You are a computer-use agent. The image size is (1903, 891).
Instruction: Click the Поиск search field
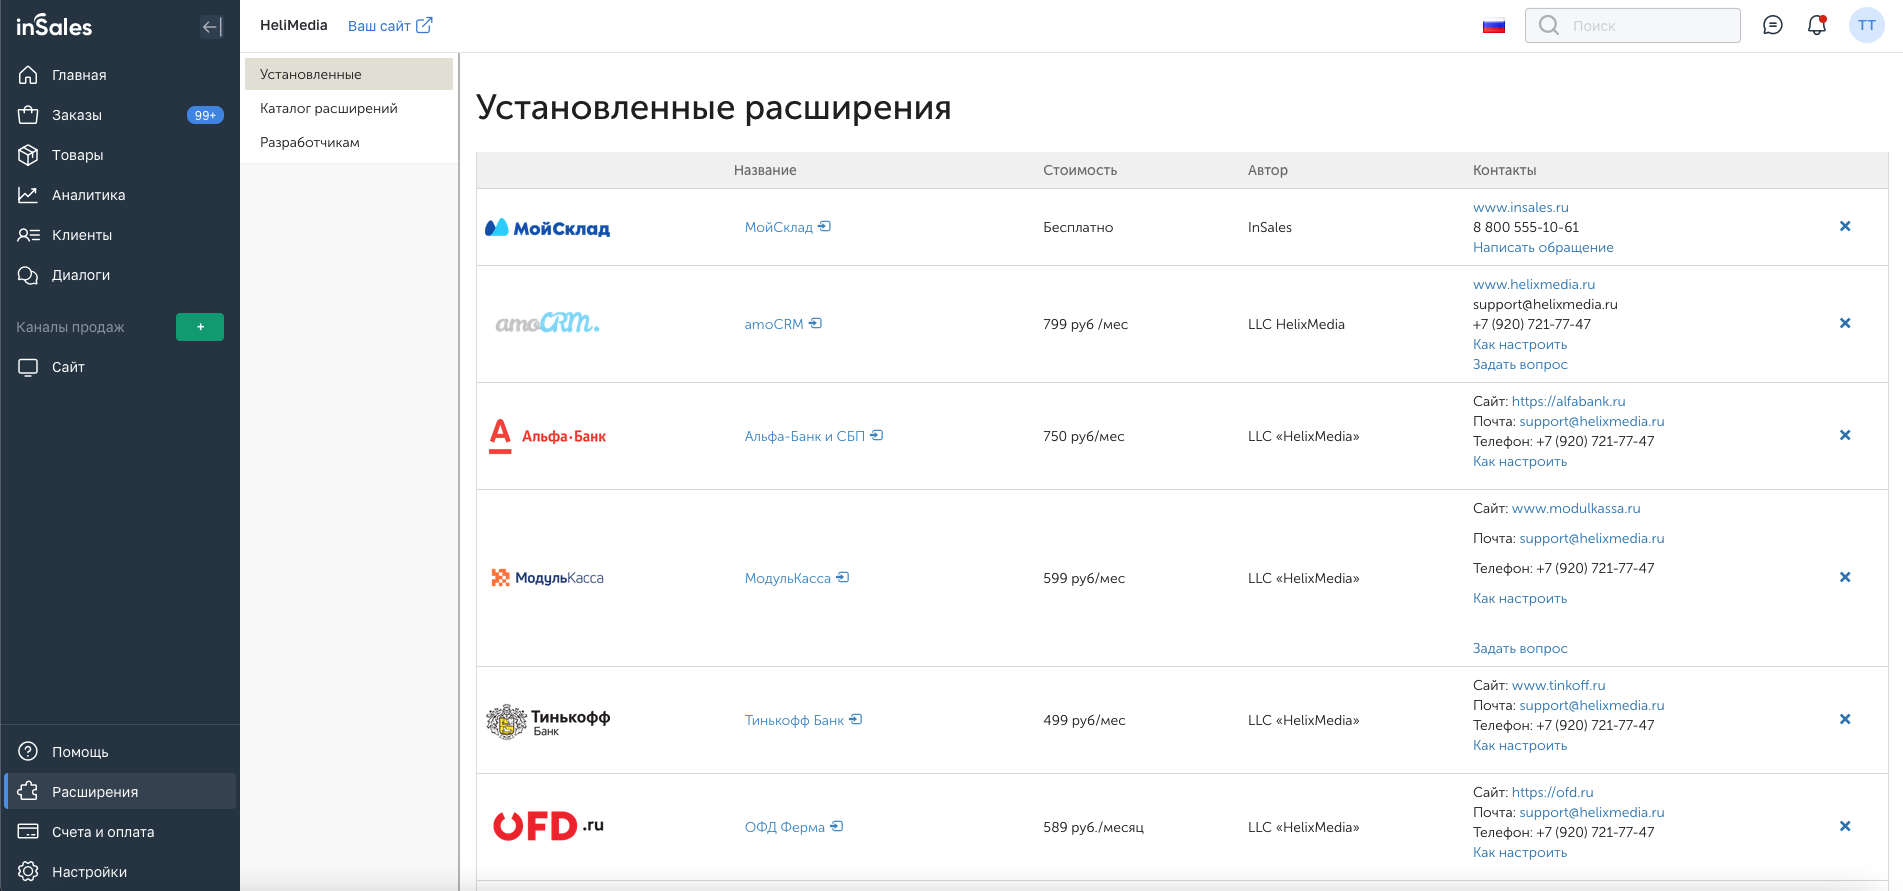tap(1632, 26)
